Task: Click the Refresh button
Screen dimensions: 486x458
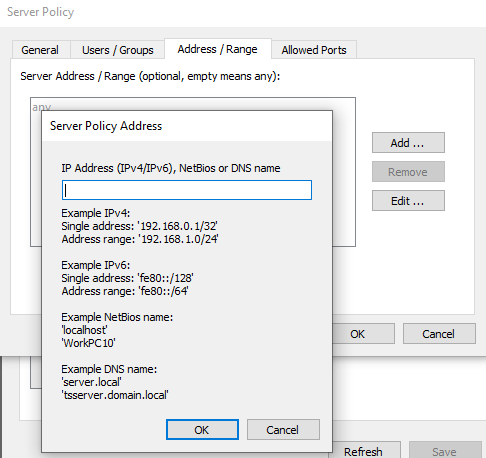Action: [366, 451]
